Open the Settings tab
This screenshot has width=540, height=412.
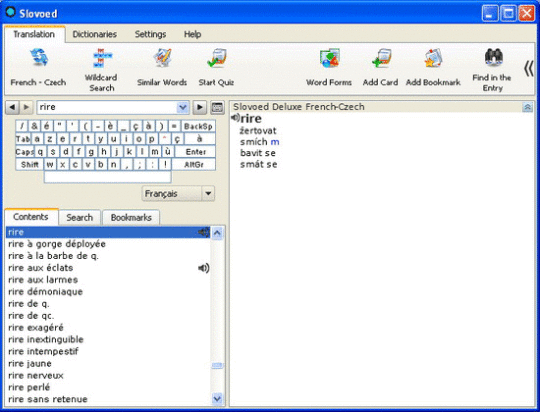[x=150, y=34]
